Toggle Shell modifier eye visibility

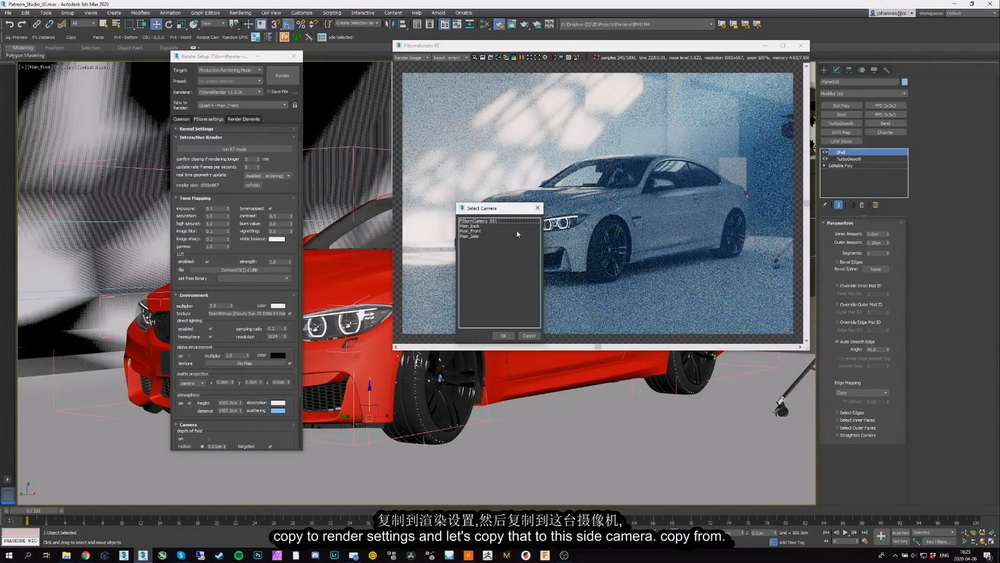pyautogui.click(x=825, y=152)
